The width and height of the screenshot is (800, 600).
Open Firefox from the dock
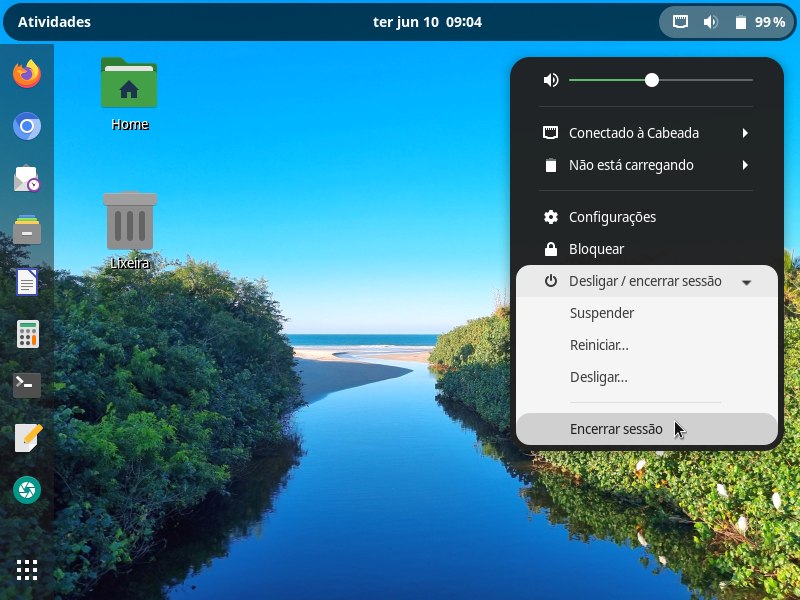tap(27, 74)
